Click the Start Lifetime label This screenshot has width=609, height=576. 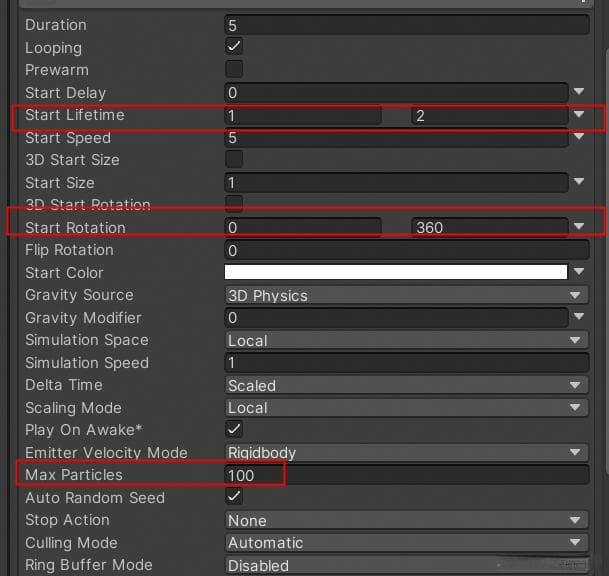pos(75,115)
